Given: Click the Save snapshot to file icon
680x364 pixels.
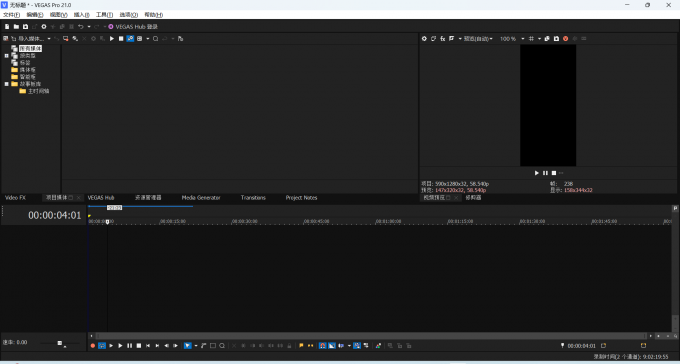Looking at the screenshot, I should (556, 39).
